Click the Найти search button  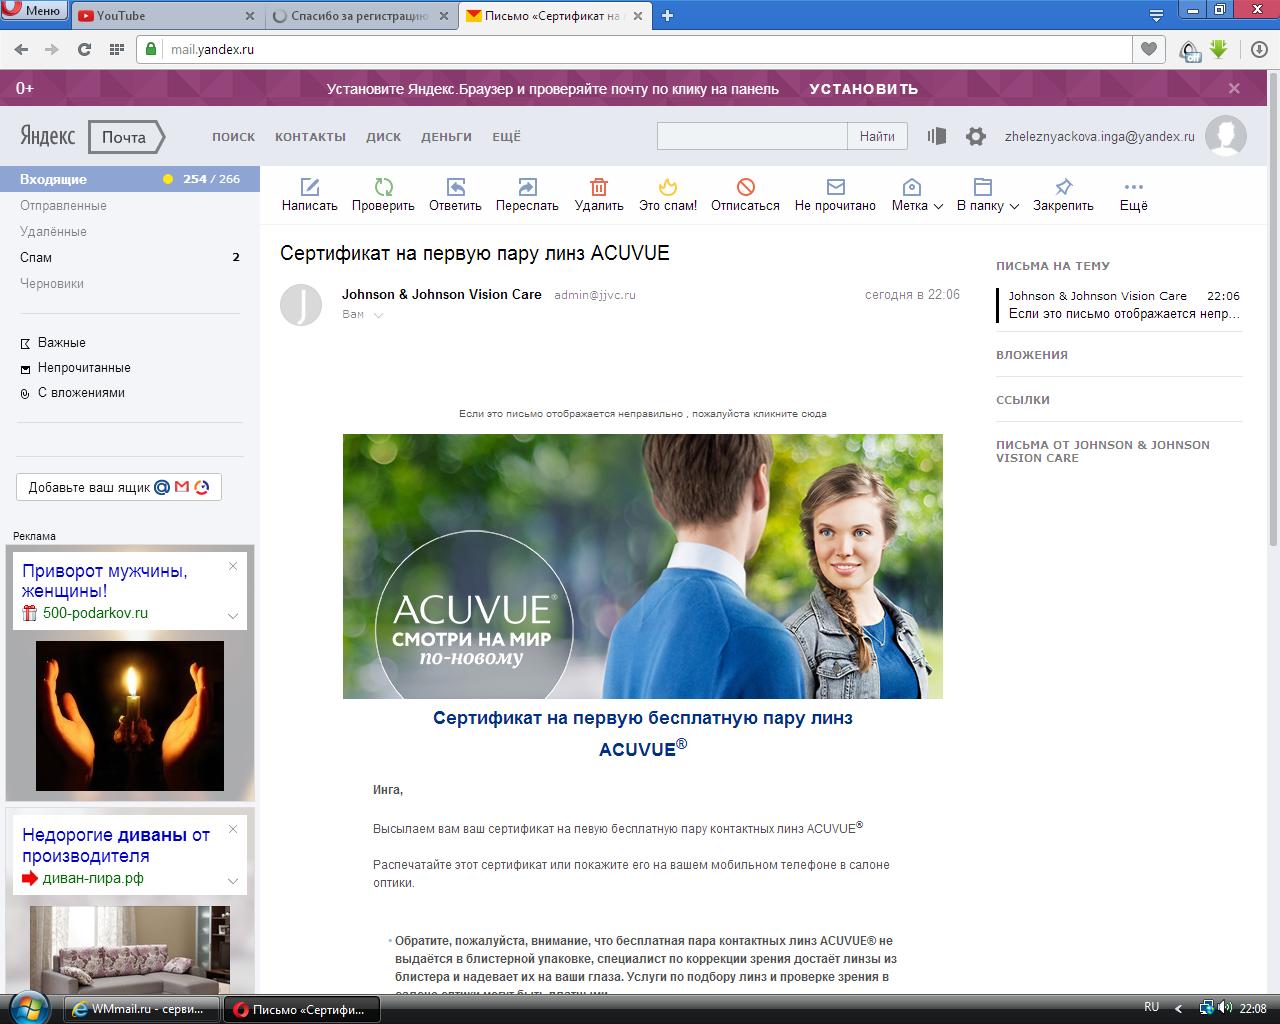click(x=877, y=136)
